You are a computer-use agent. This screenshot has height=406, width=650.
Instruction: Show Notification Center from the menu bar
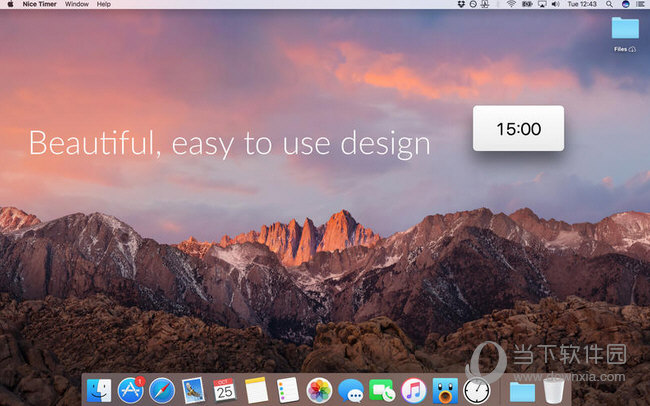639,5
